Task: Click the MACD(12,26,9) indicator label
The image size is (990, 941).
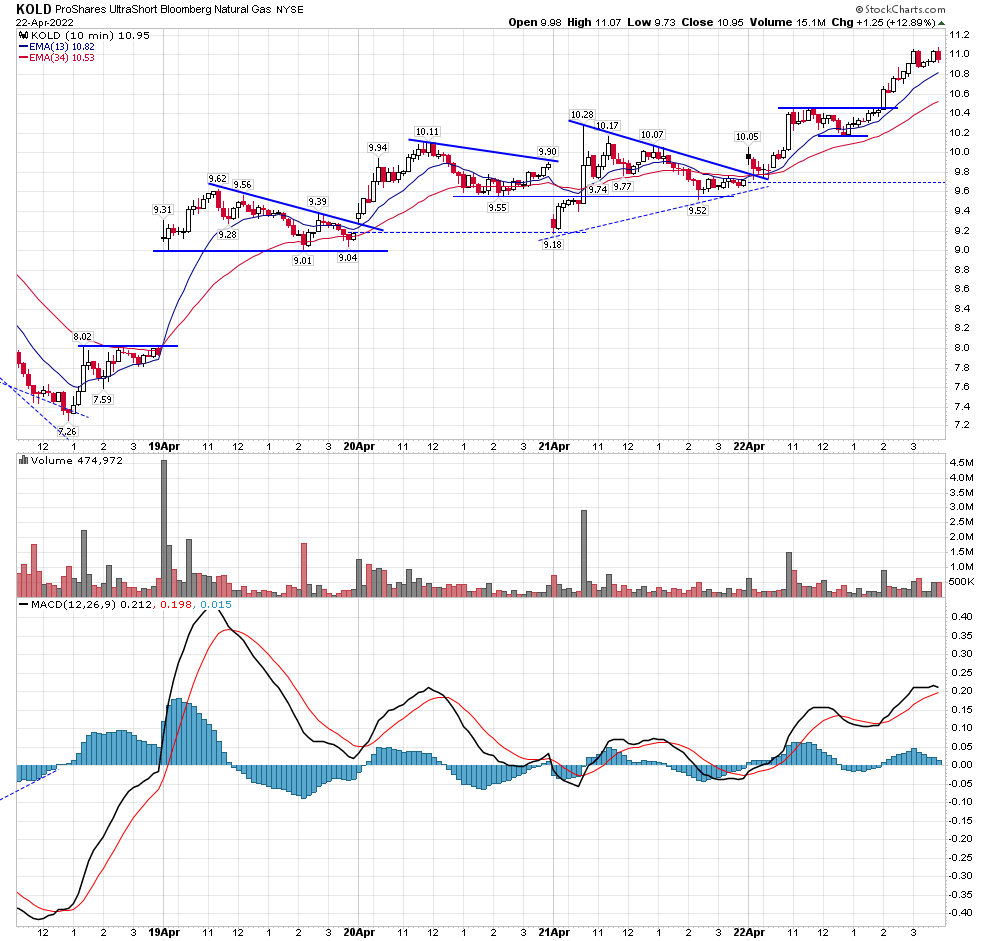Action: click(x=73, y=604)
